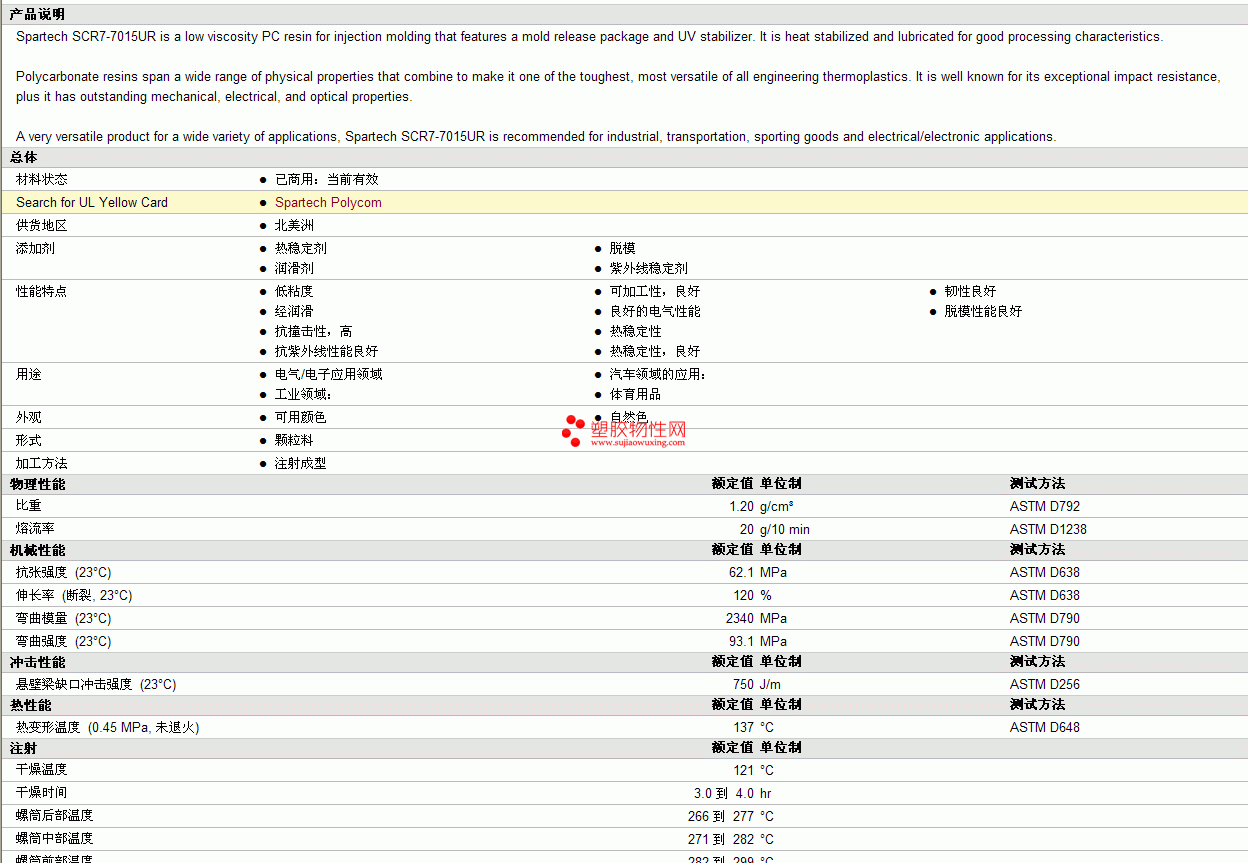
Task: Click the 外观 row label
Action: [29, 417]
